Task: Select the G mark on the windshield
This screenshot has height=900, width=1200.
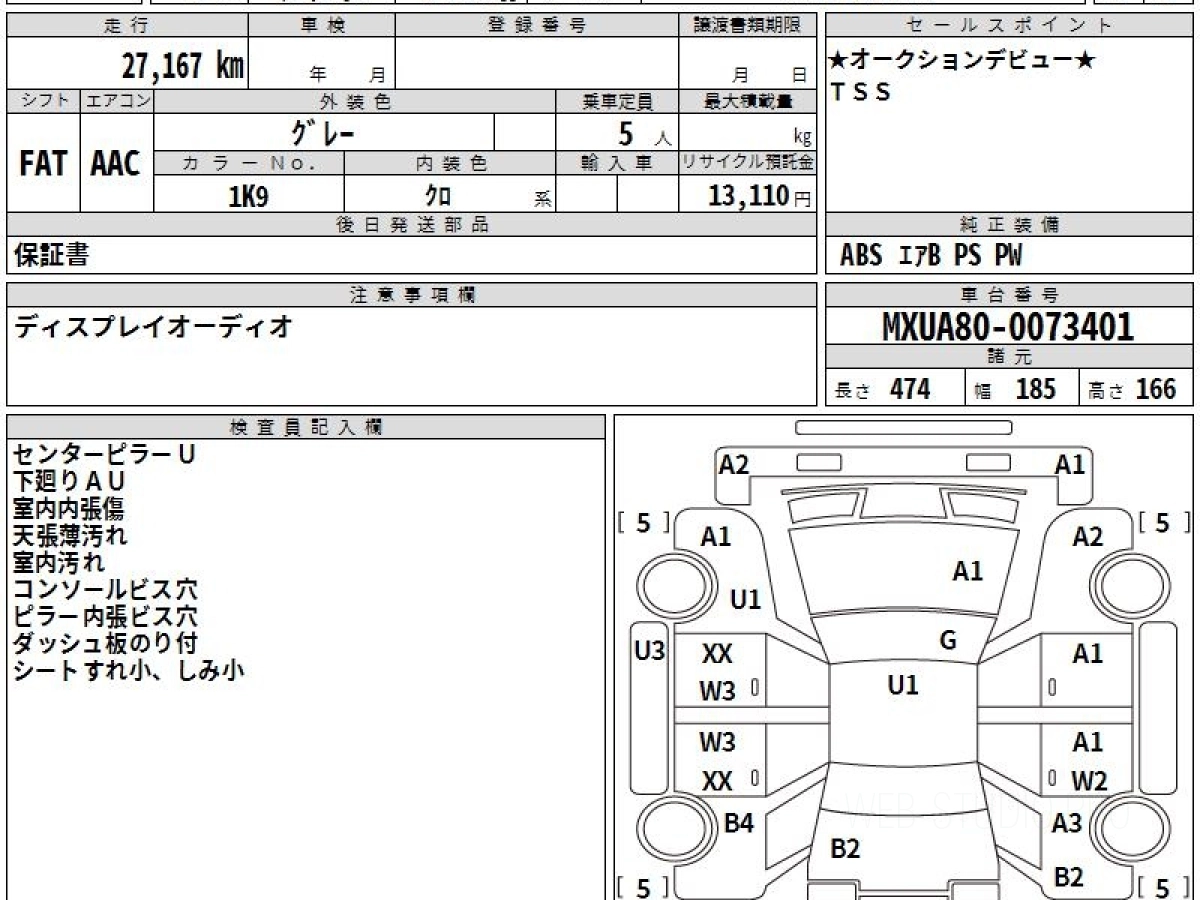Action: point(948,641)
